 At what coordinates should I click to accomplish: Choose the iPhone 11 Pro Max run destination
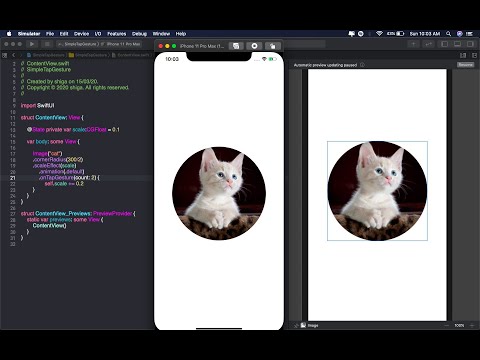click(121, 44)
